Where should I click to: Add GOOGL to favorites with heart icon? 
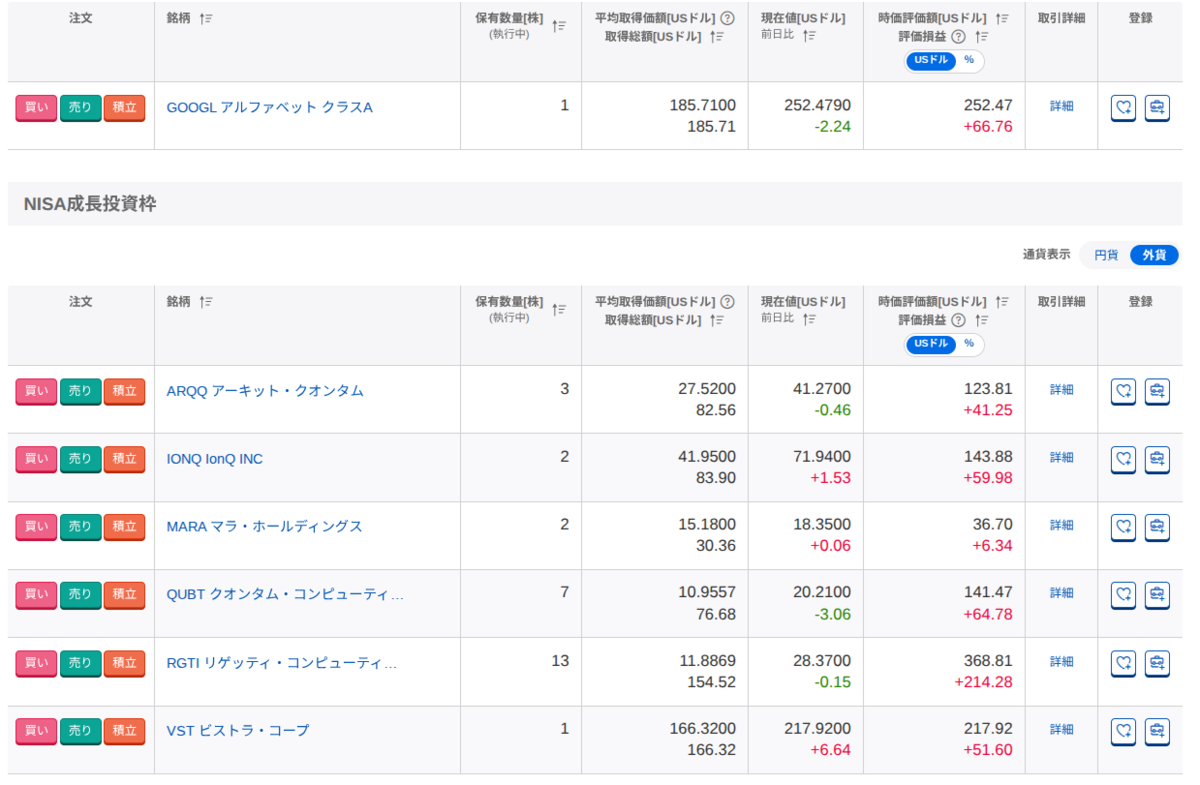[1123, 108]
